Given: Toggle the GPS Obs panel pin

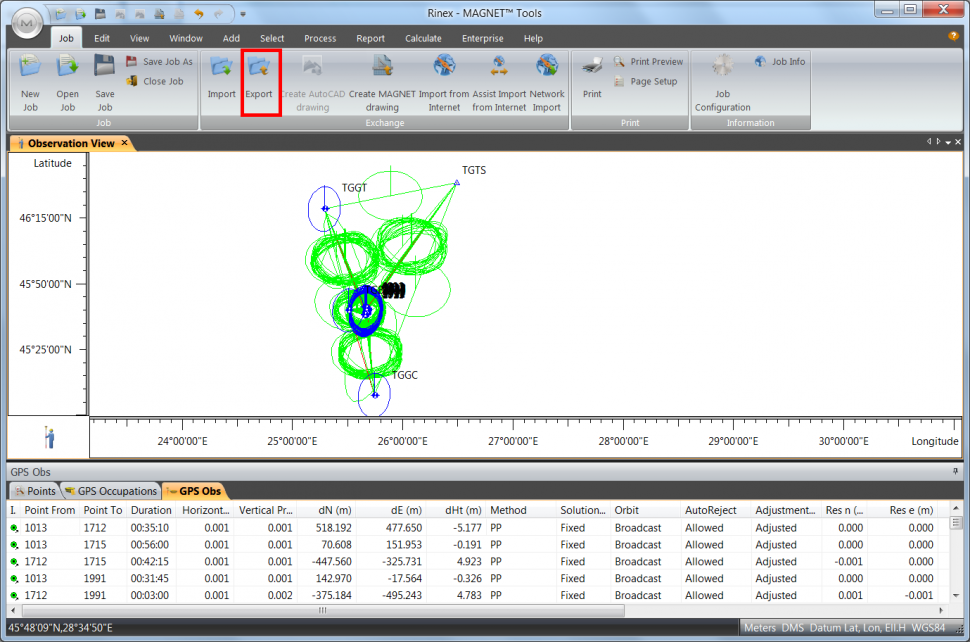Looking at the screenshot, I should pyautogui.click(x=956, y=471).
